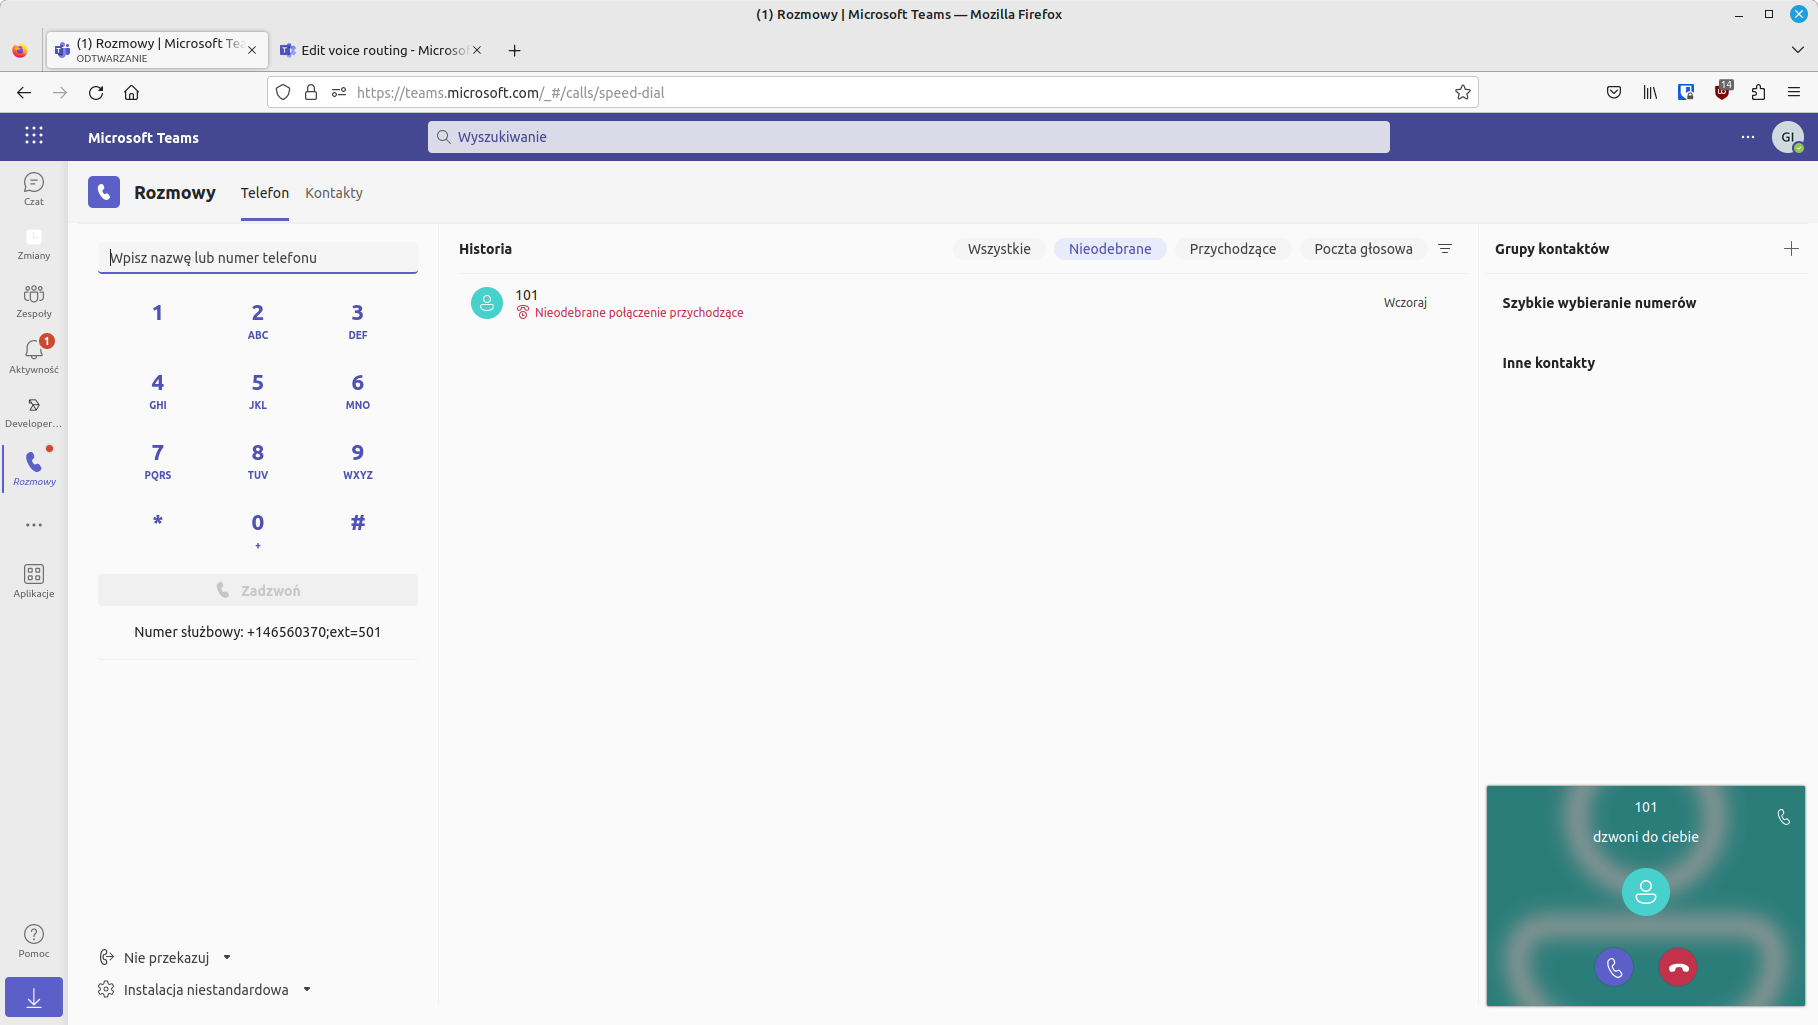Filter history by Wszystkie

[999, 249]
